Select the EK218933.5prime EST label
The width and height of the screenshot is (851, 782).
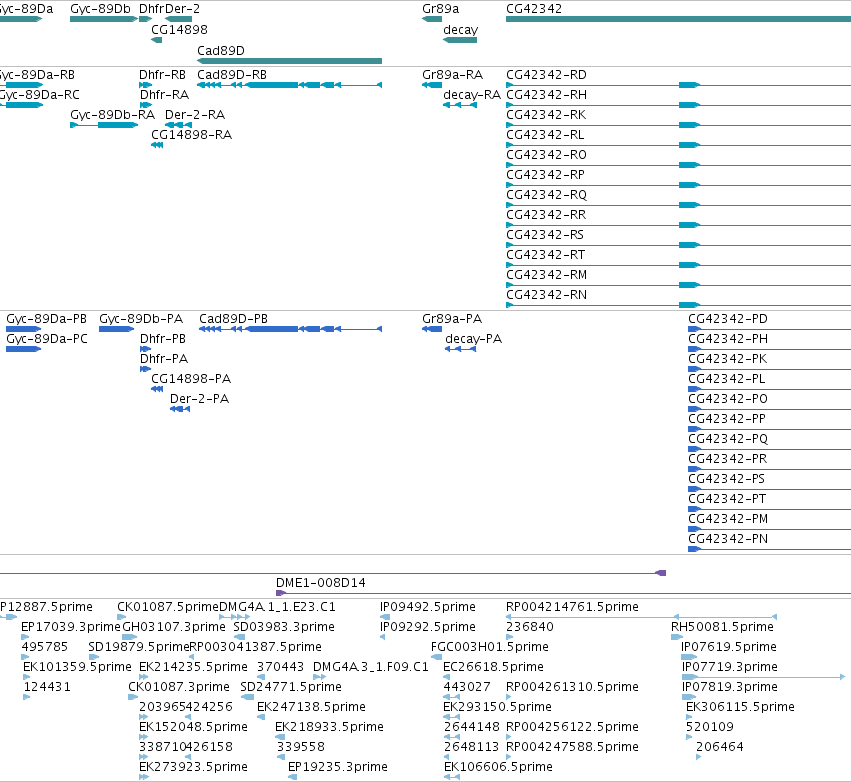[x=329, y=727]
